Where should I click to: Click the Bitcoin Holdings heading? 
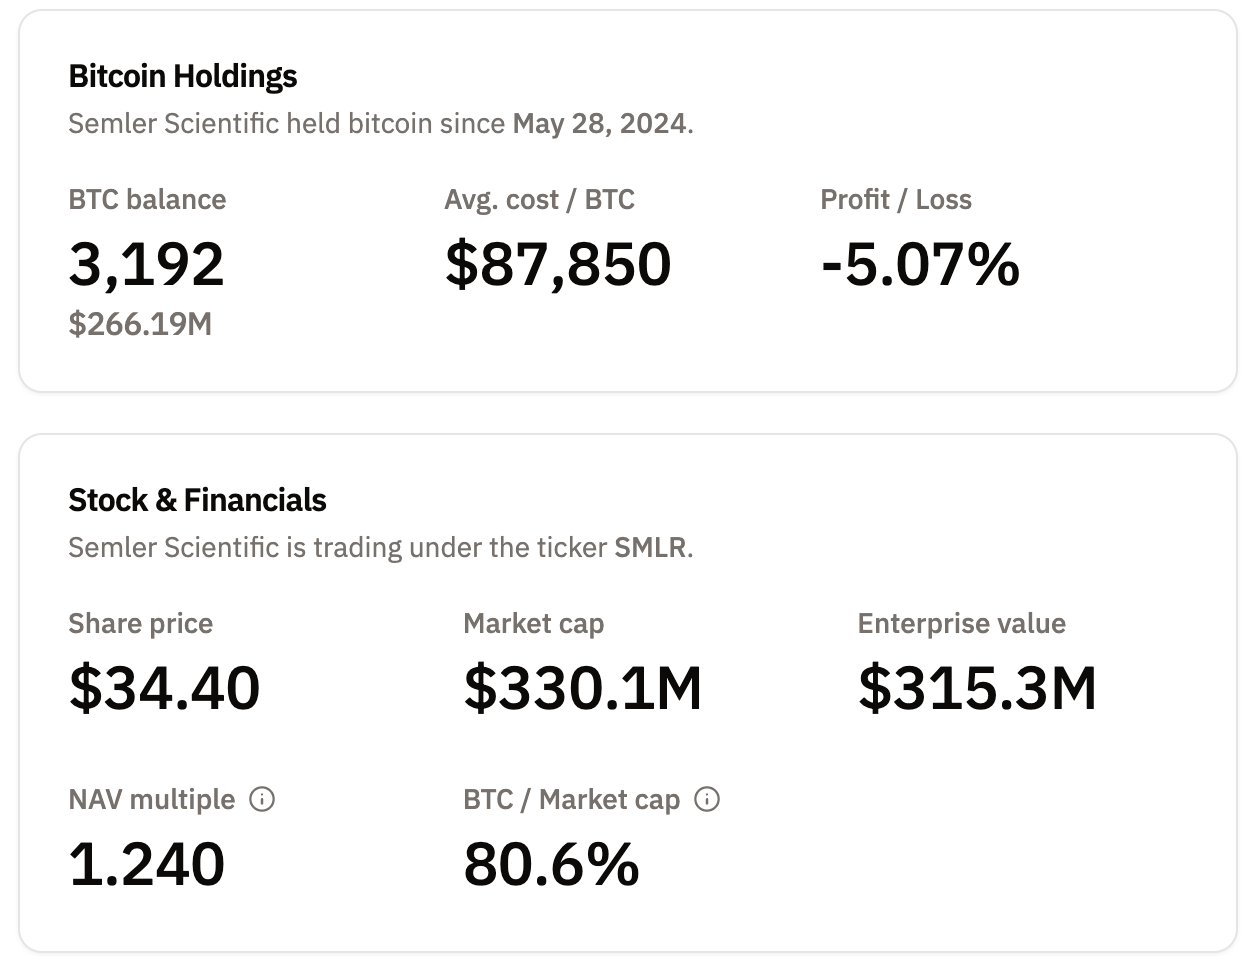tap(183, 76)
